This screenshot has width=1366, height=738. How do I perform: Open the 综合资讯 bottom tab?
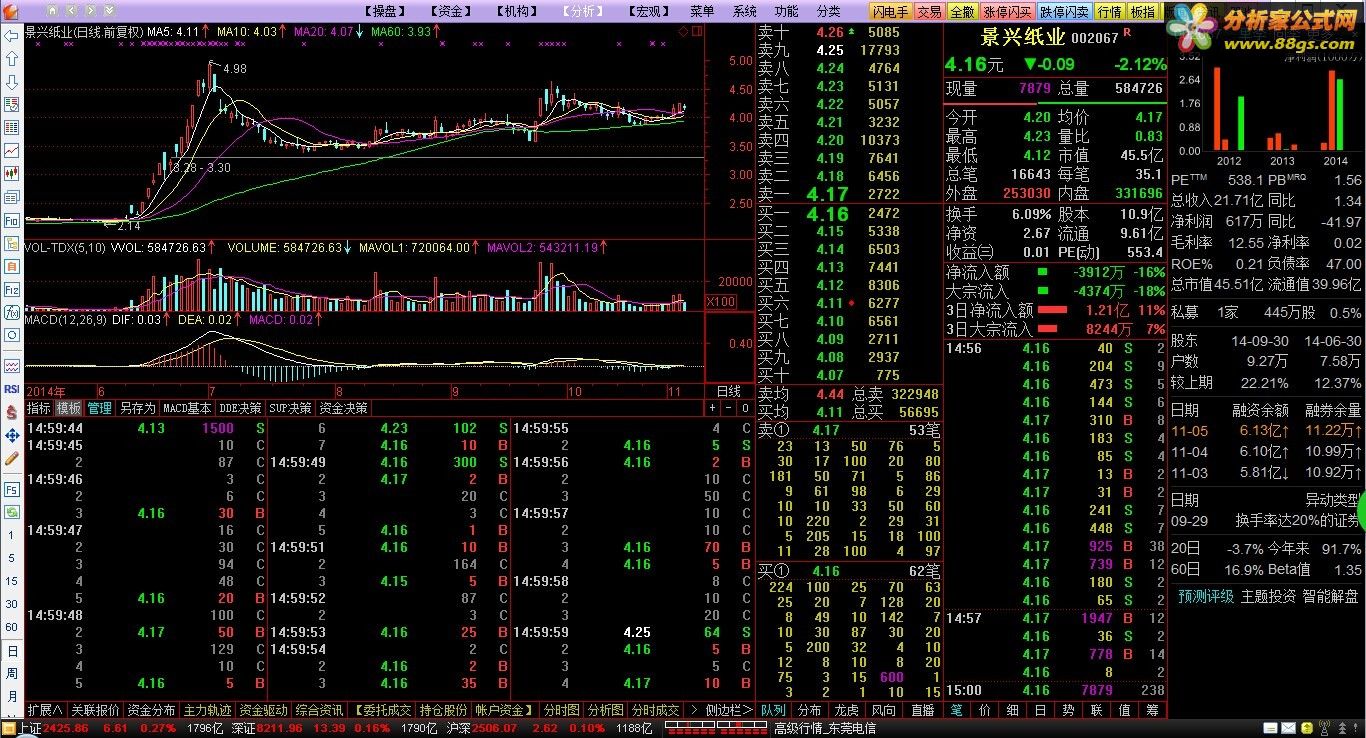coord(320,710)
